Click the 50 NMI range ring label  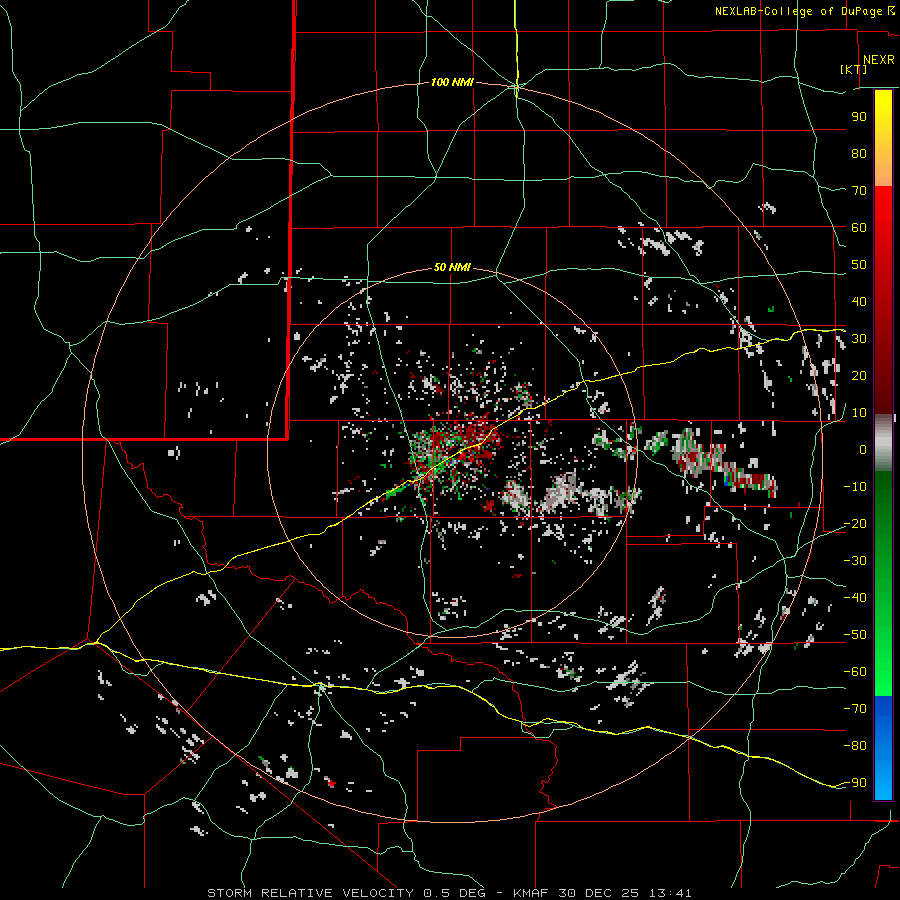(452, 267)
